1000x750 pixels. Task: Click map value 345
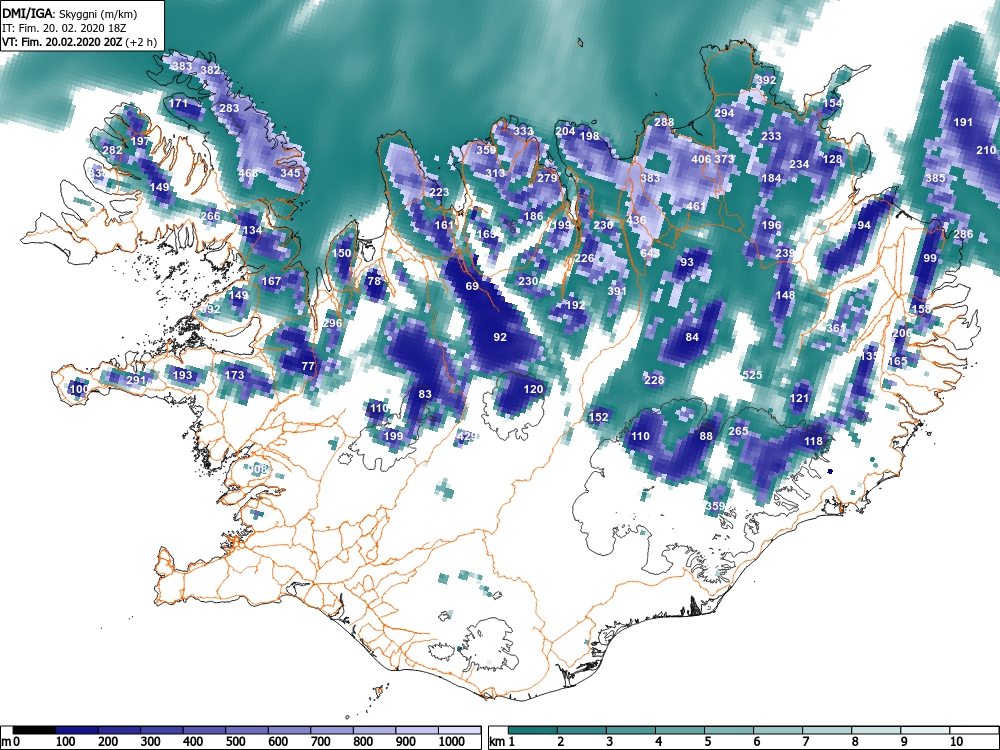[290, 173]
